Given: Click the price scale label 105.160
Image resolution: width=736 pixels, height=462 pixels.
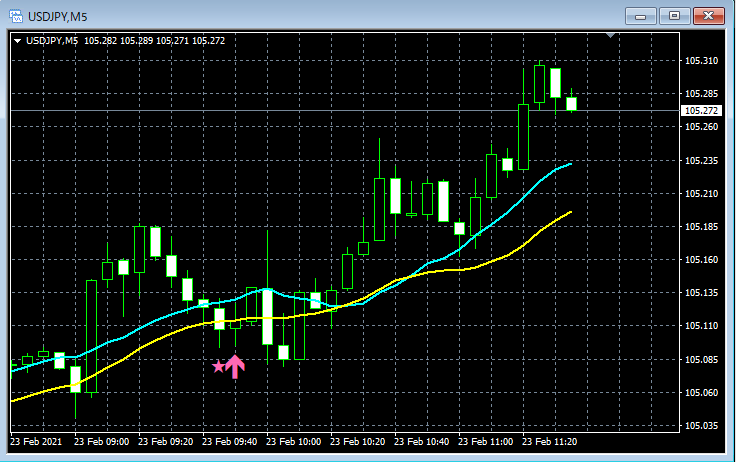Looking at the screenshot, I should (701, 260).
